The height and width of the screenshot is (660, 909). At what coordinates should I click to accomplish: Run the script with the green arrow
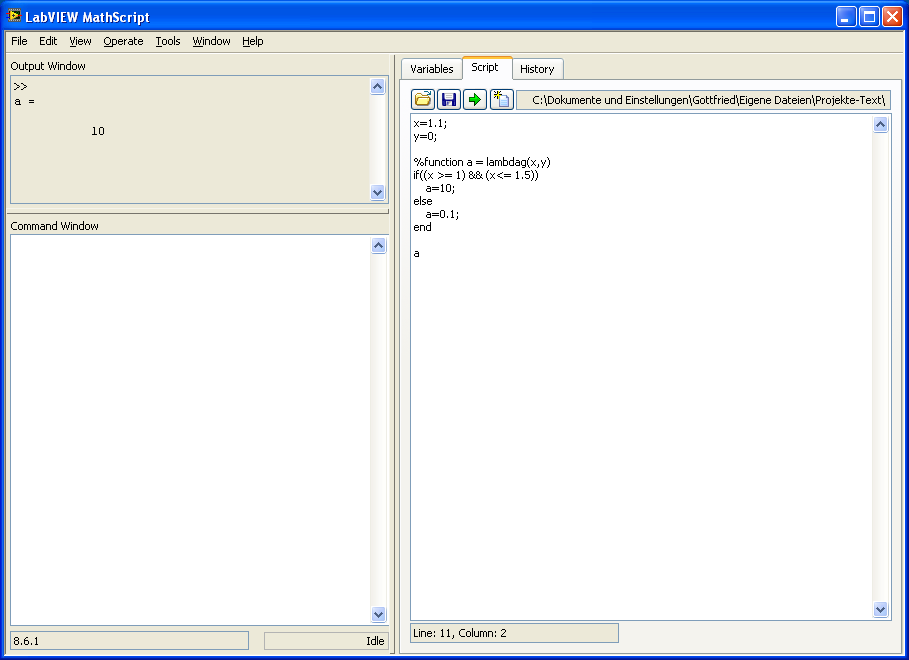click(475, 99)
